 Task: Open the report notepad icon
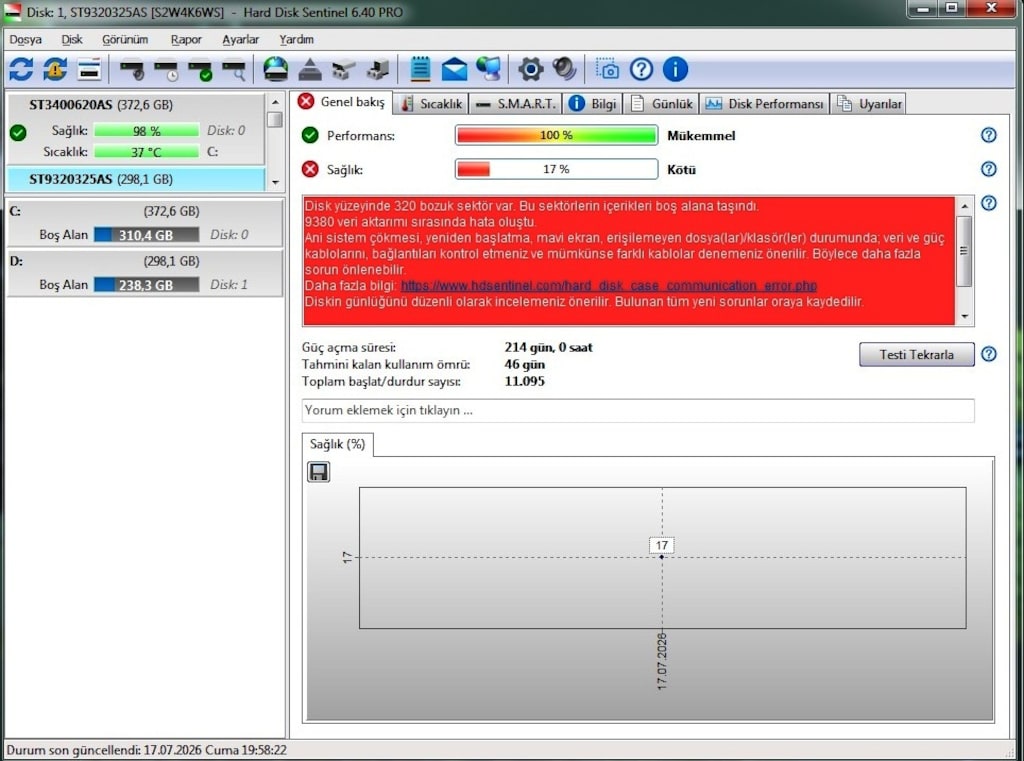click(420, 69)
